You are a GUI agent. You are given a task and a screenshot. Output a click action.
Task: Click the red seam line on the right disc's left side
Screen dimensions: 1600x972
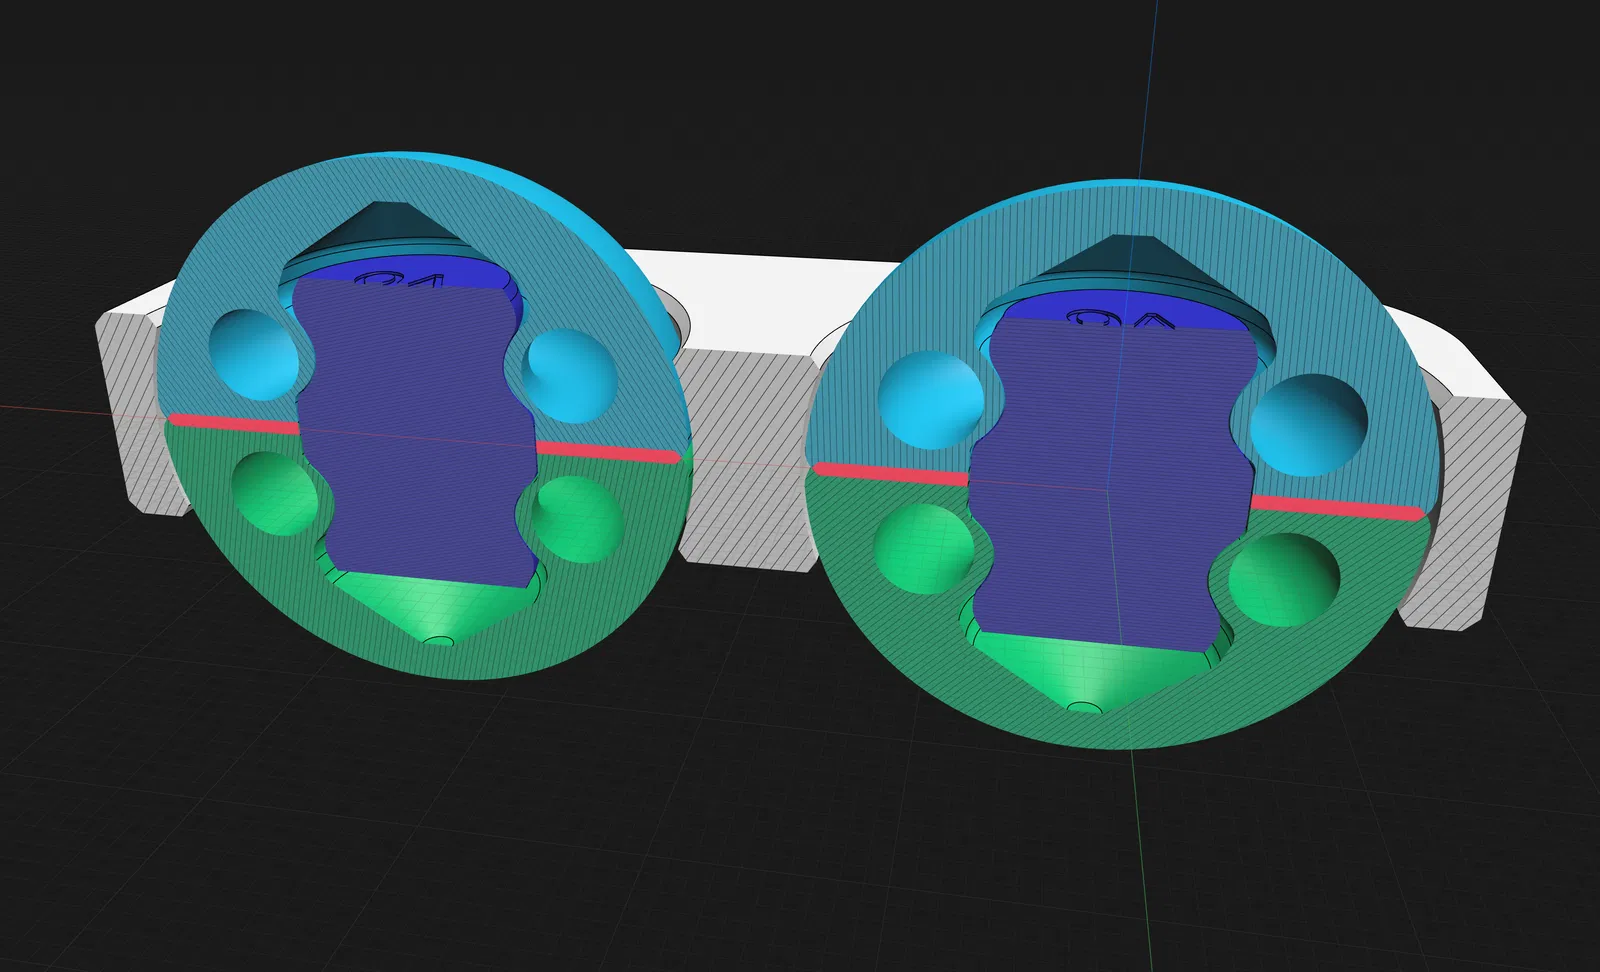pos(892,474)
